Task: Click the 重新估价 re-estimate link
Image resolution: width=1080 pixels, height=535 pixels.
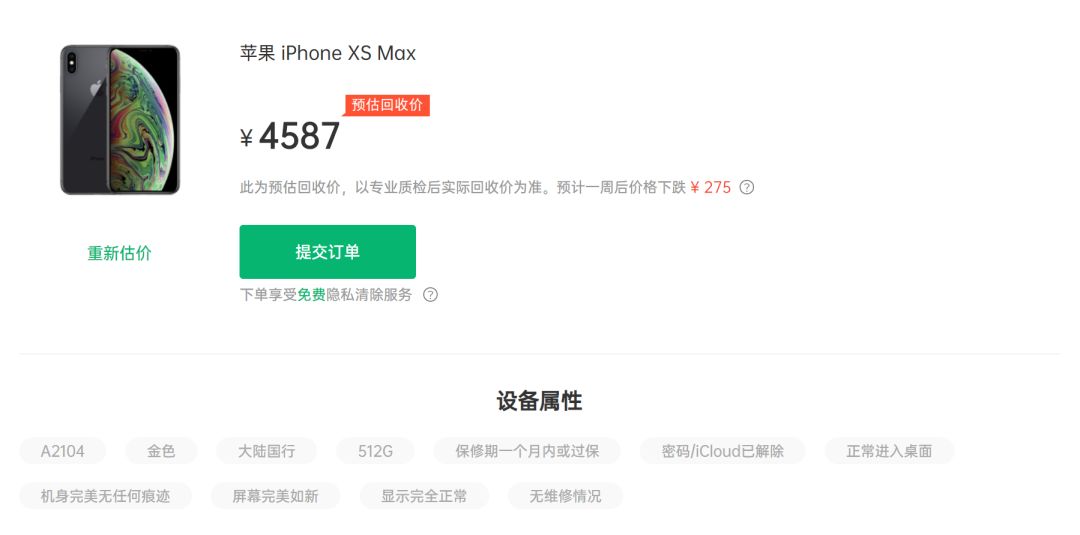Action: 120,253
